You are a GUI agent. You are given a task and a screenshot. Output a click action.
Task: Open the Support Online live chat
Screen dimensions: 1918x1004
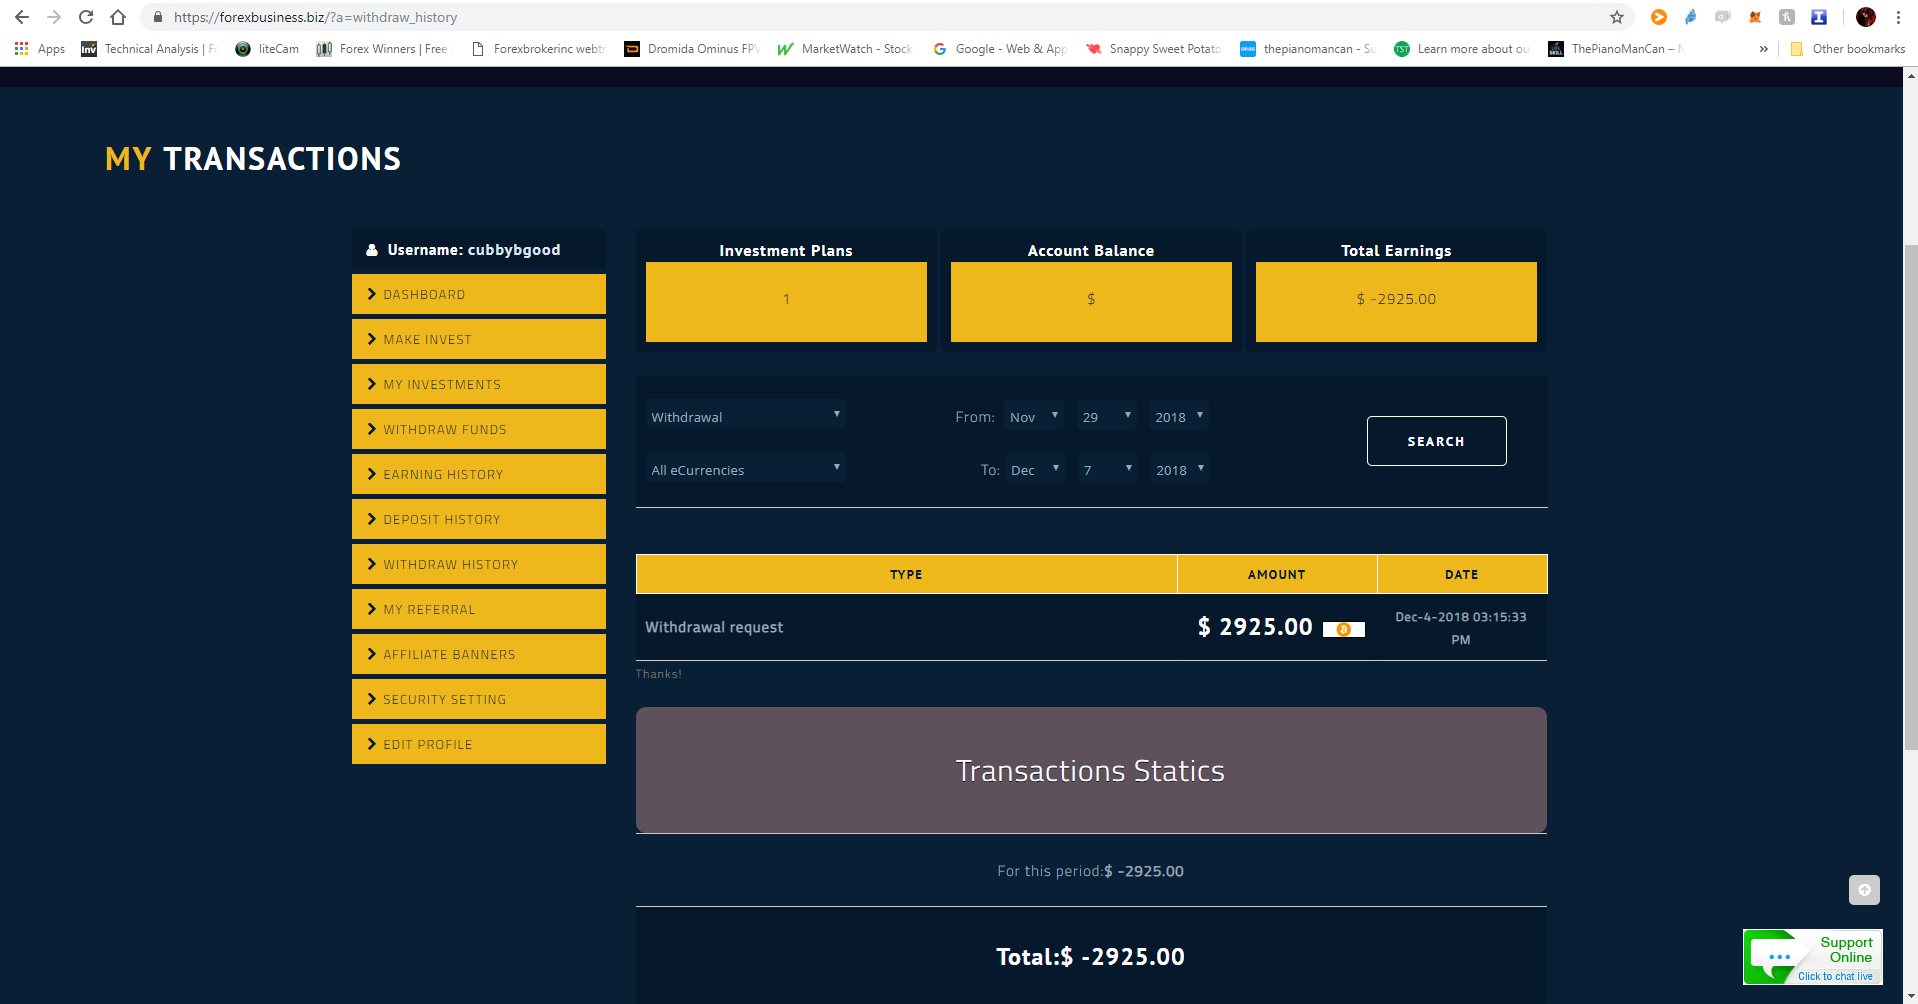tap(1812, 957)
